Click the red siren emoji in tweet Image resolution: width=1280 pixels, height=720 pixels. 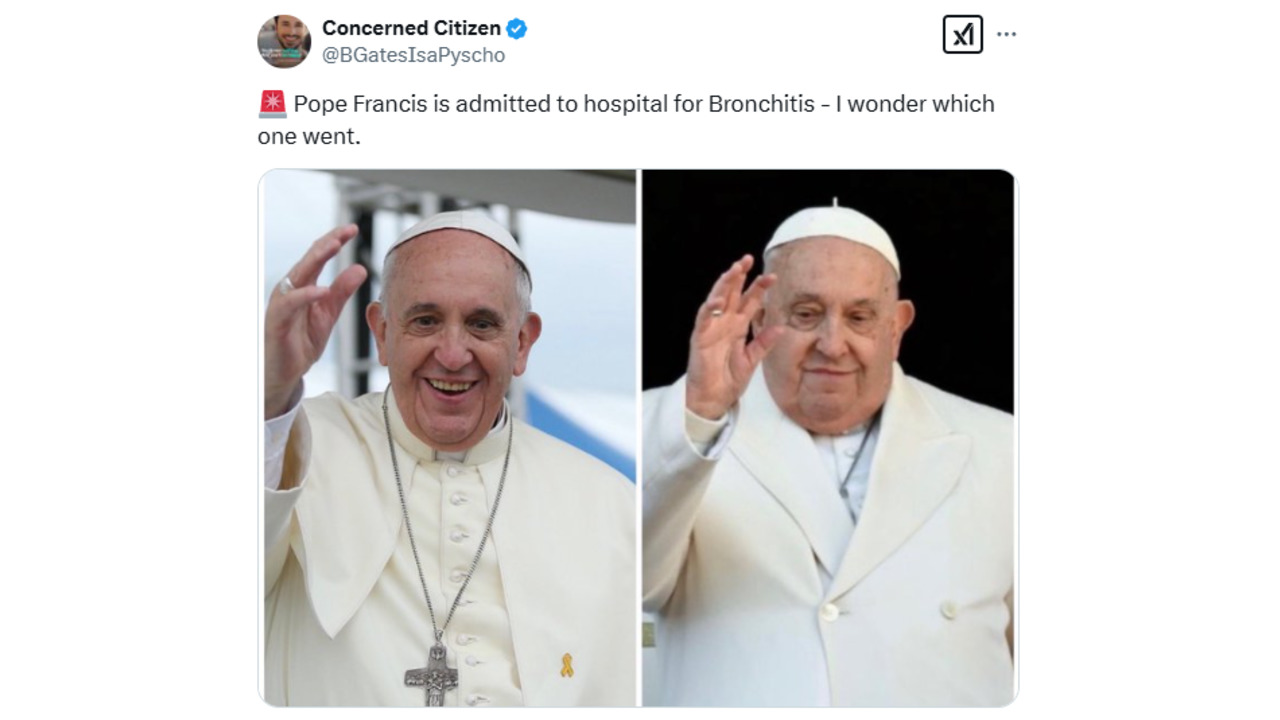272,104
